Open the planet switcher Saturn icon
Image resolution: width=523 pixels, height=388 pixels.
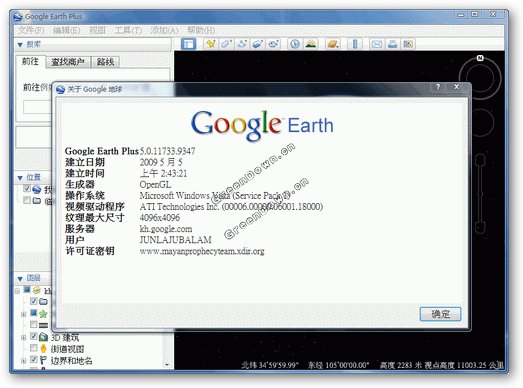(x=333, y=44)
